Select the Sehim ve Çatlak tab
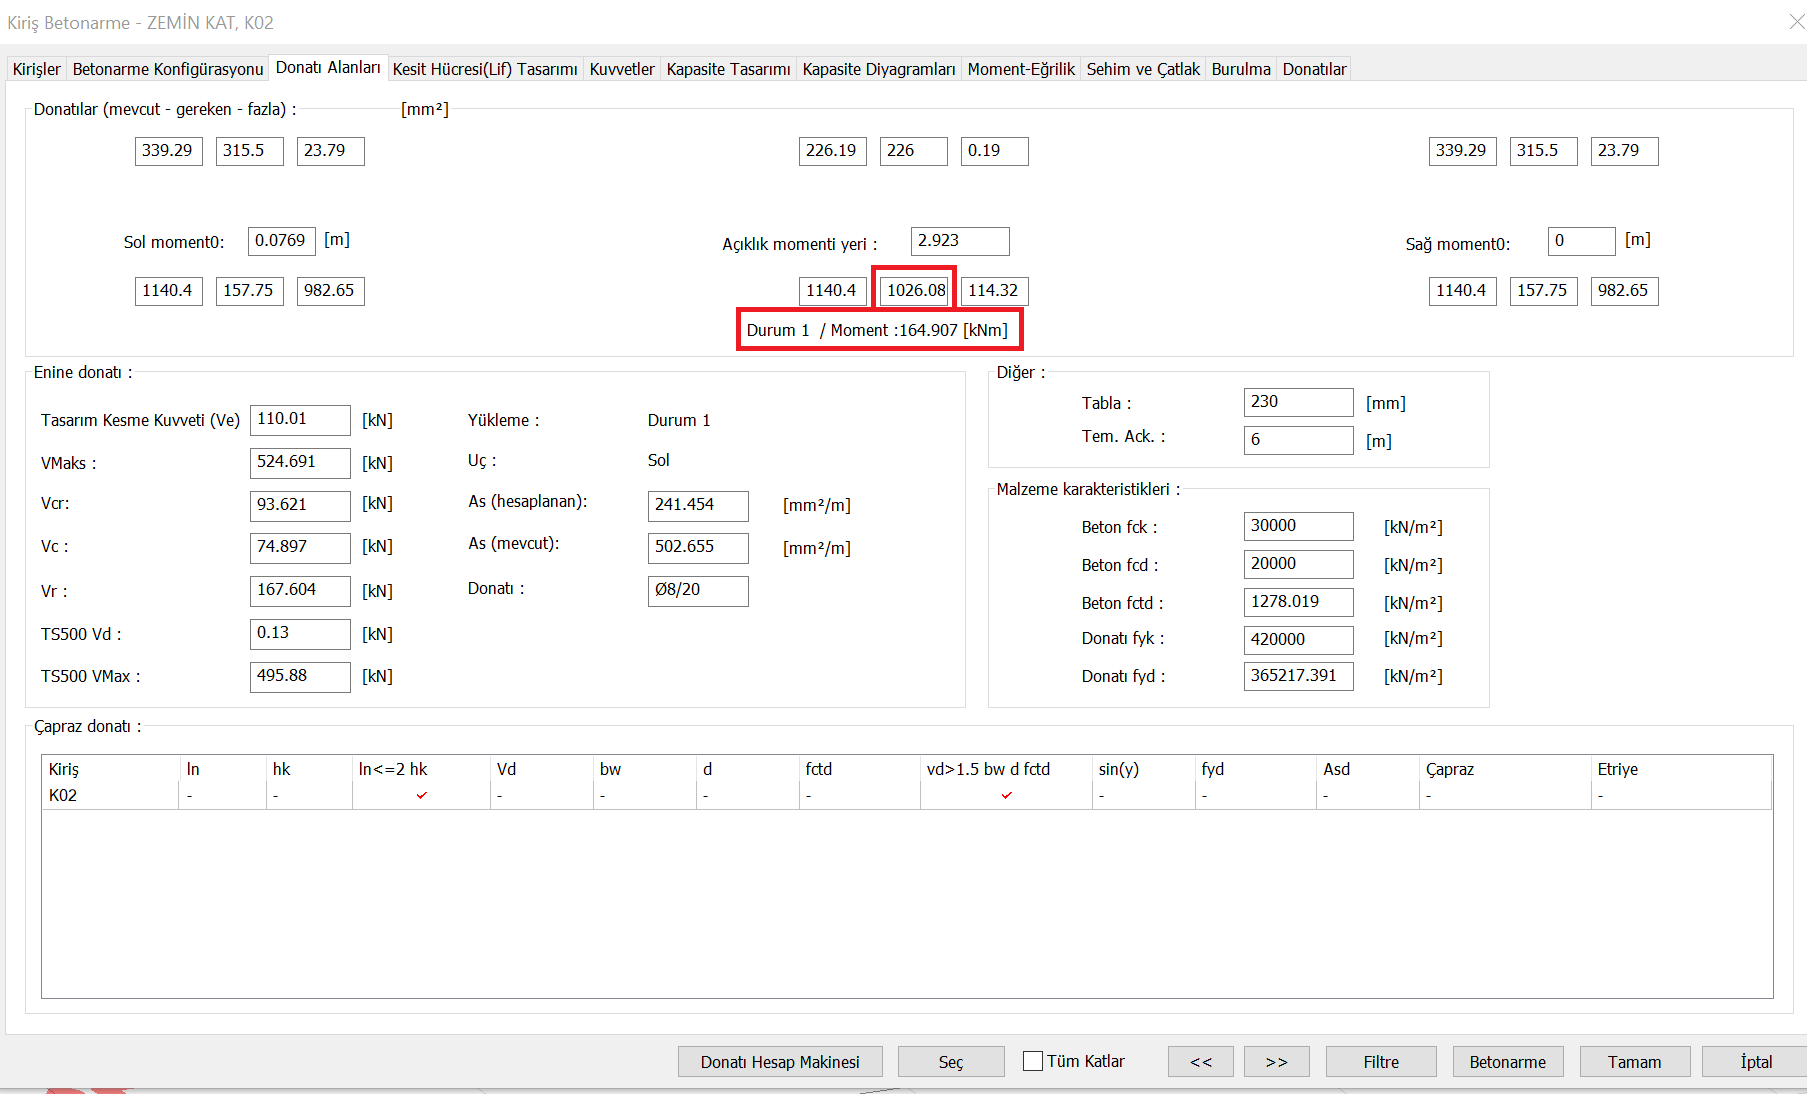This screenshot has width=1815, height=1094. coord(1142,69)
